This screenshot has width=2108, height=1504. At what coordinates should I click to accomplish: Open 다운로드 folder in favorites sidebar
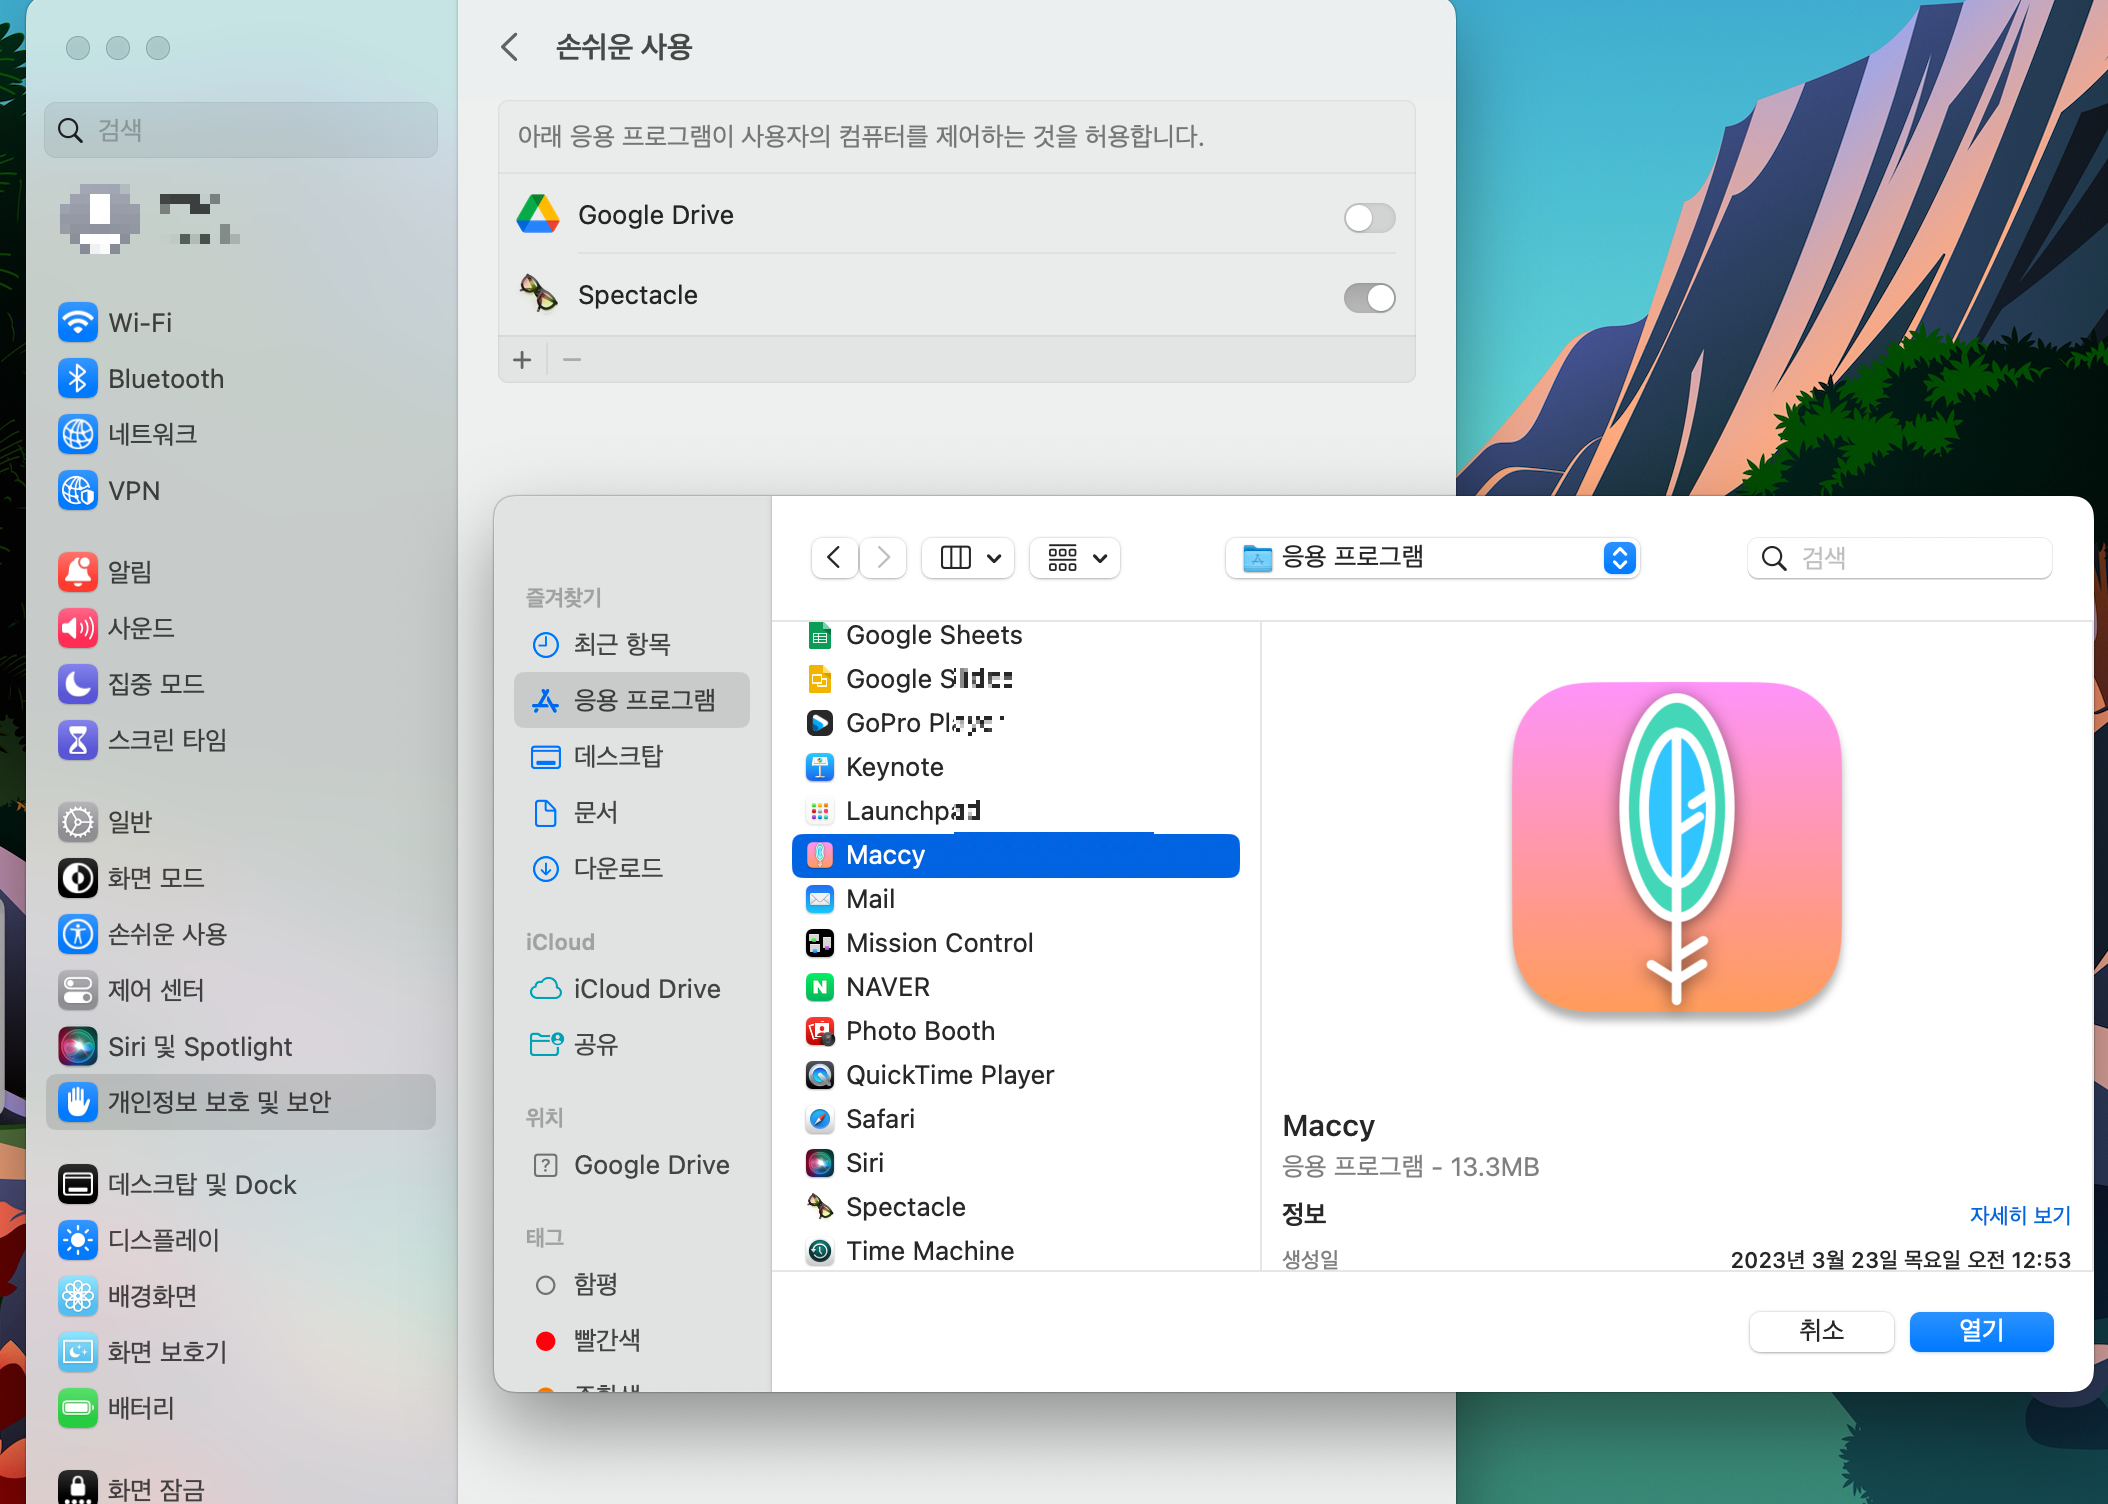point(618,868)
